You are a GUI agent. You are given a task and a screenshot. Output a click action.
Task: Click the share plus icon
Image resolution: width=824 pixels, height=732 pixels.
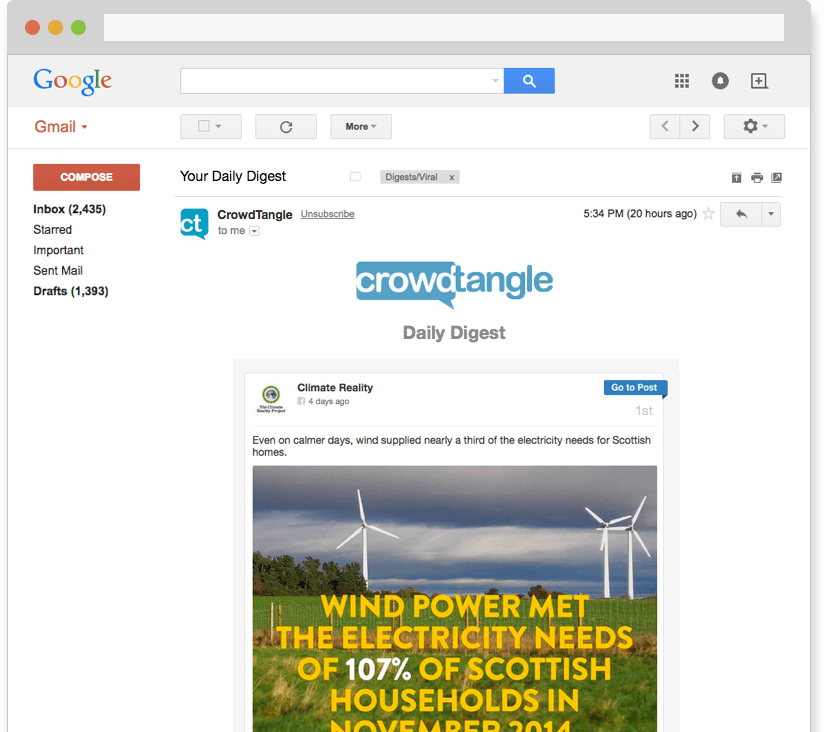[759, 81]
